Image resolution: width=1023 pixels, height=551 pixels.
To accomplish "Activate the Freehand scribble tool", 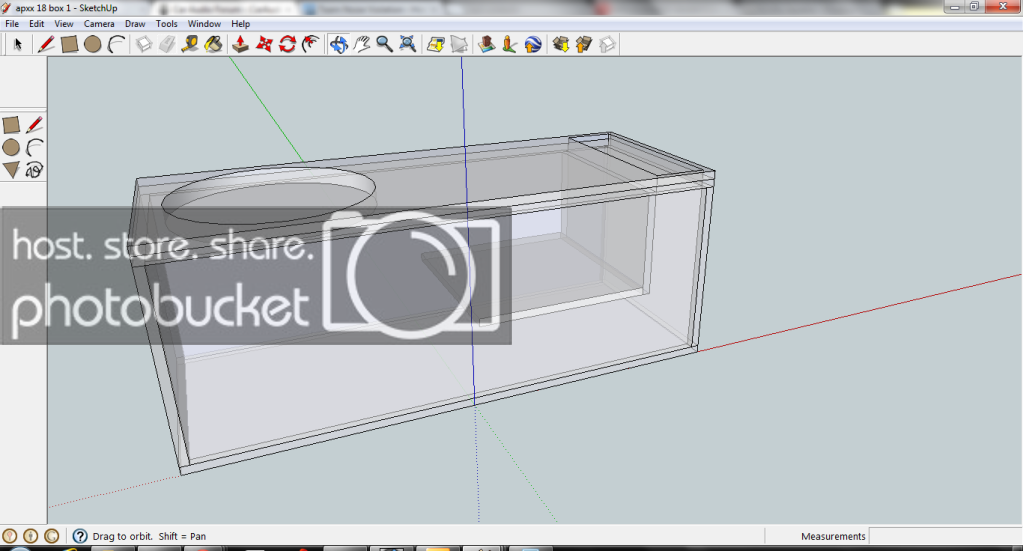I will (35, 170).
